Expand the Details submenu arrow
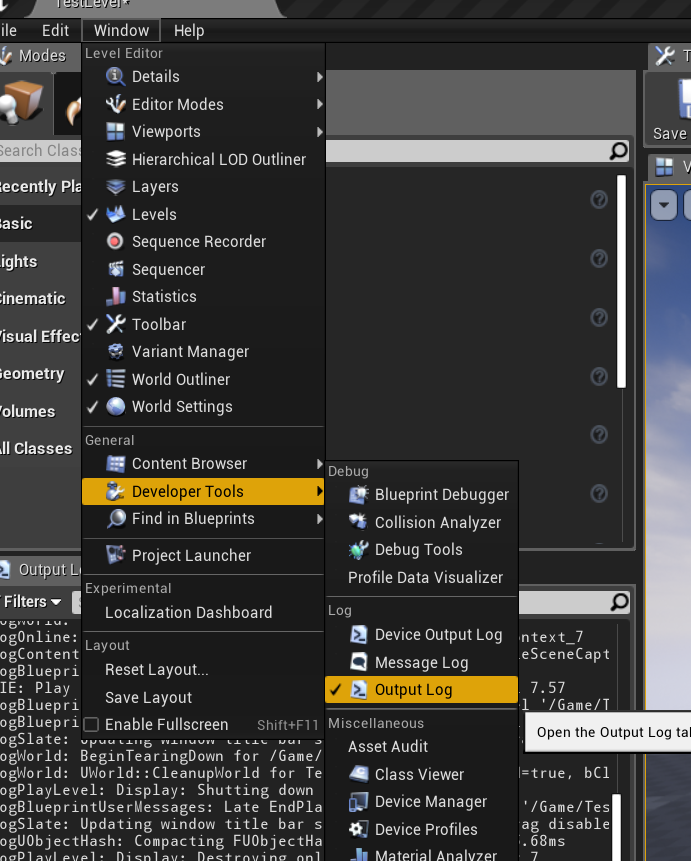Image resolution: width=691 pixels, height=861 pixels. (319, 77)
